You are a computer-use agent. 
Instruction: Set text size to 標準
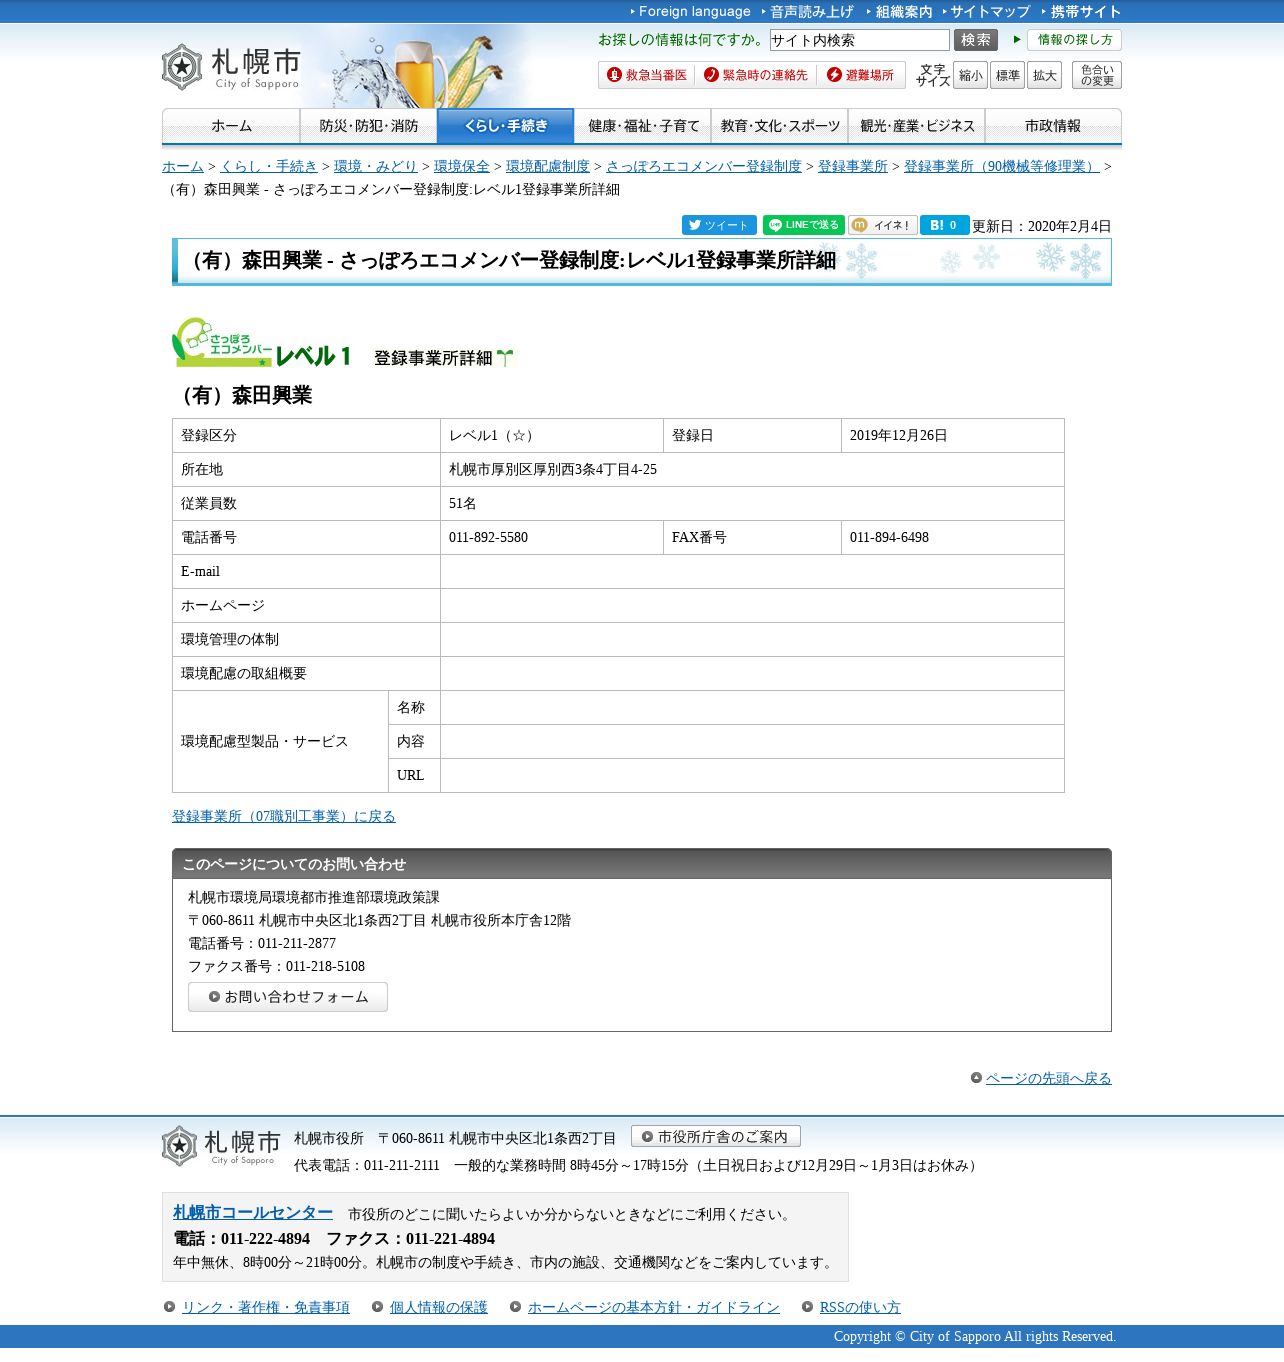[x=1007, y=75]
